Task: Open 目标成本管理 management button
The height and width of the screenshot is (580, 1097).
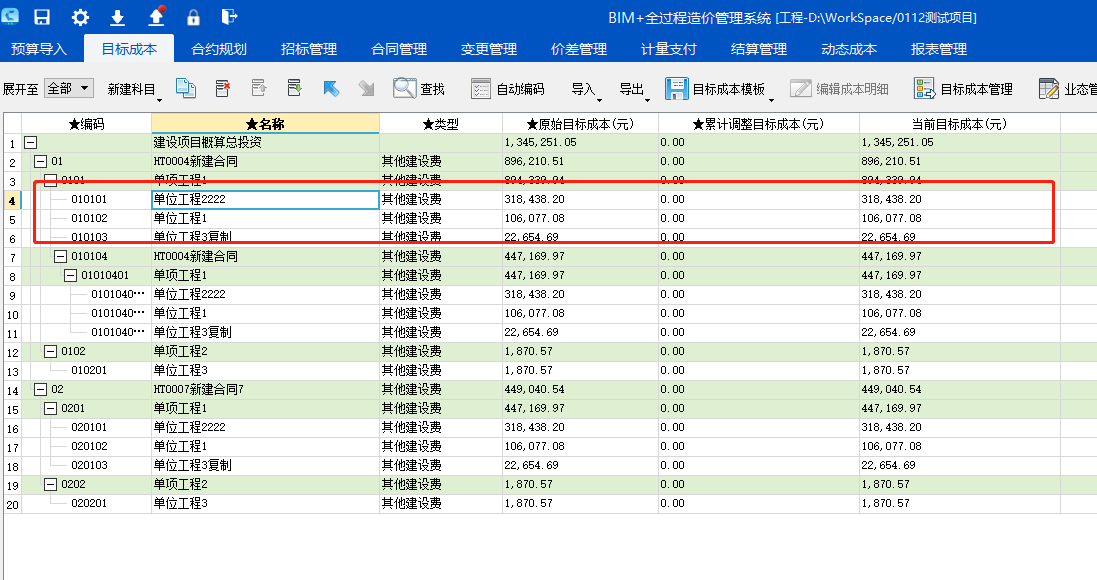Action: coord(963,89)
